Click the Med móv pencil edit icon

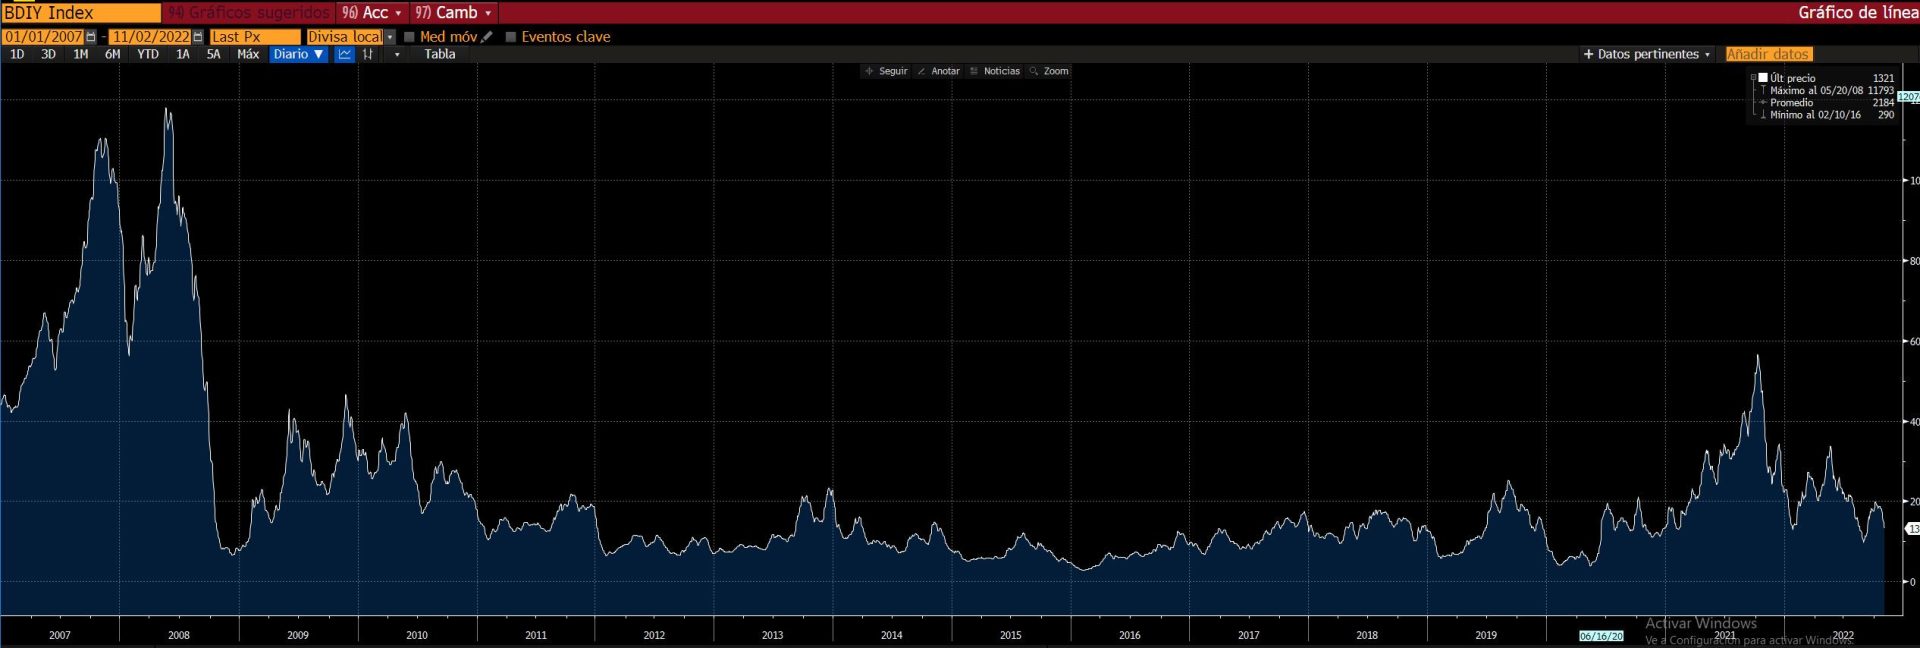tap(487, 37)
